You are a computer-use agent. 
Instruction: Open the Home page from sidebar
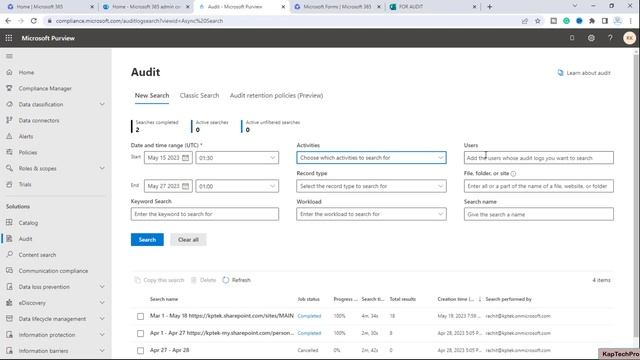point(27,72)
